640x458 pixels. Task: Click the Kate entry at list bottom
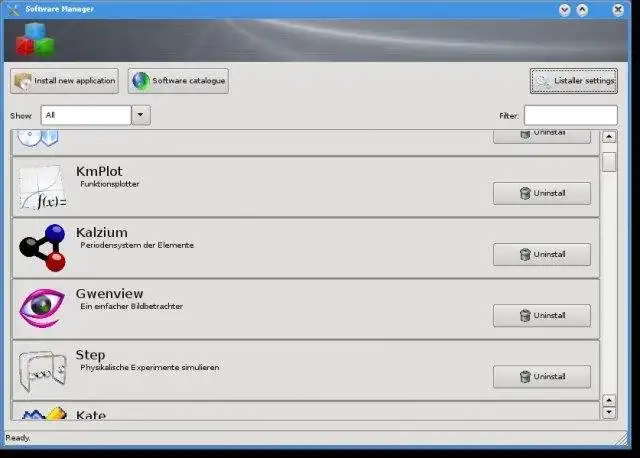[x=306, y=411]
